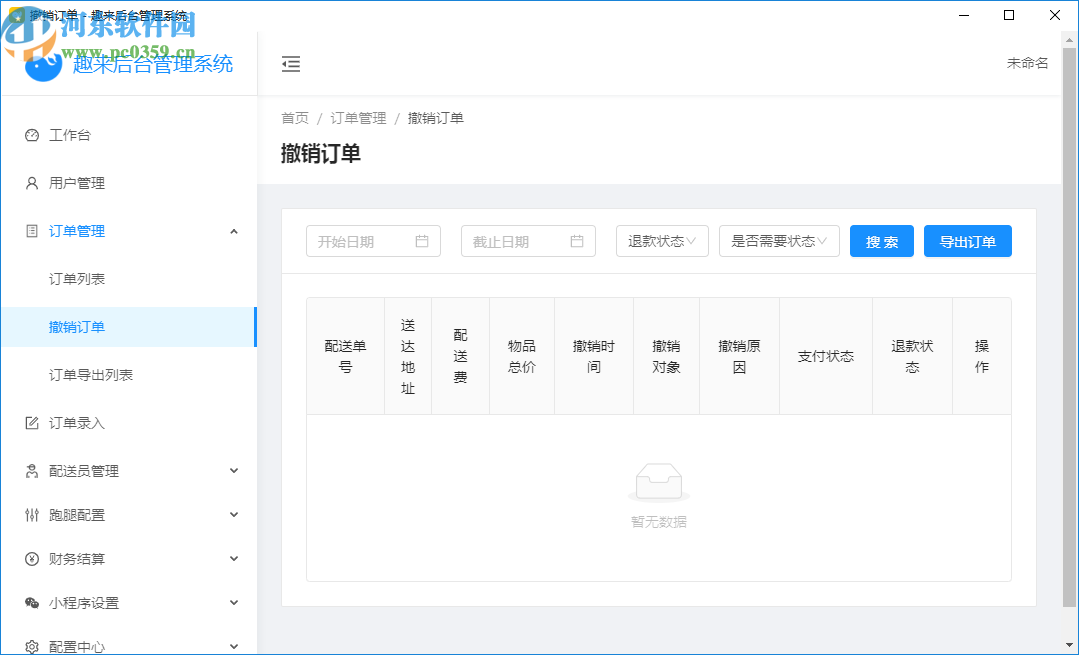Navigate to 首页 via the breadcrumb

pos(294,117)
